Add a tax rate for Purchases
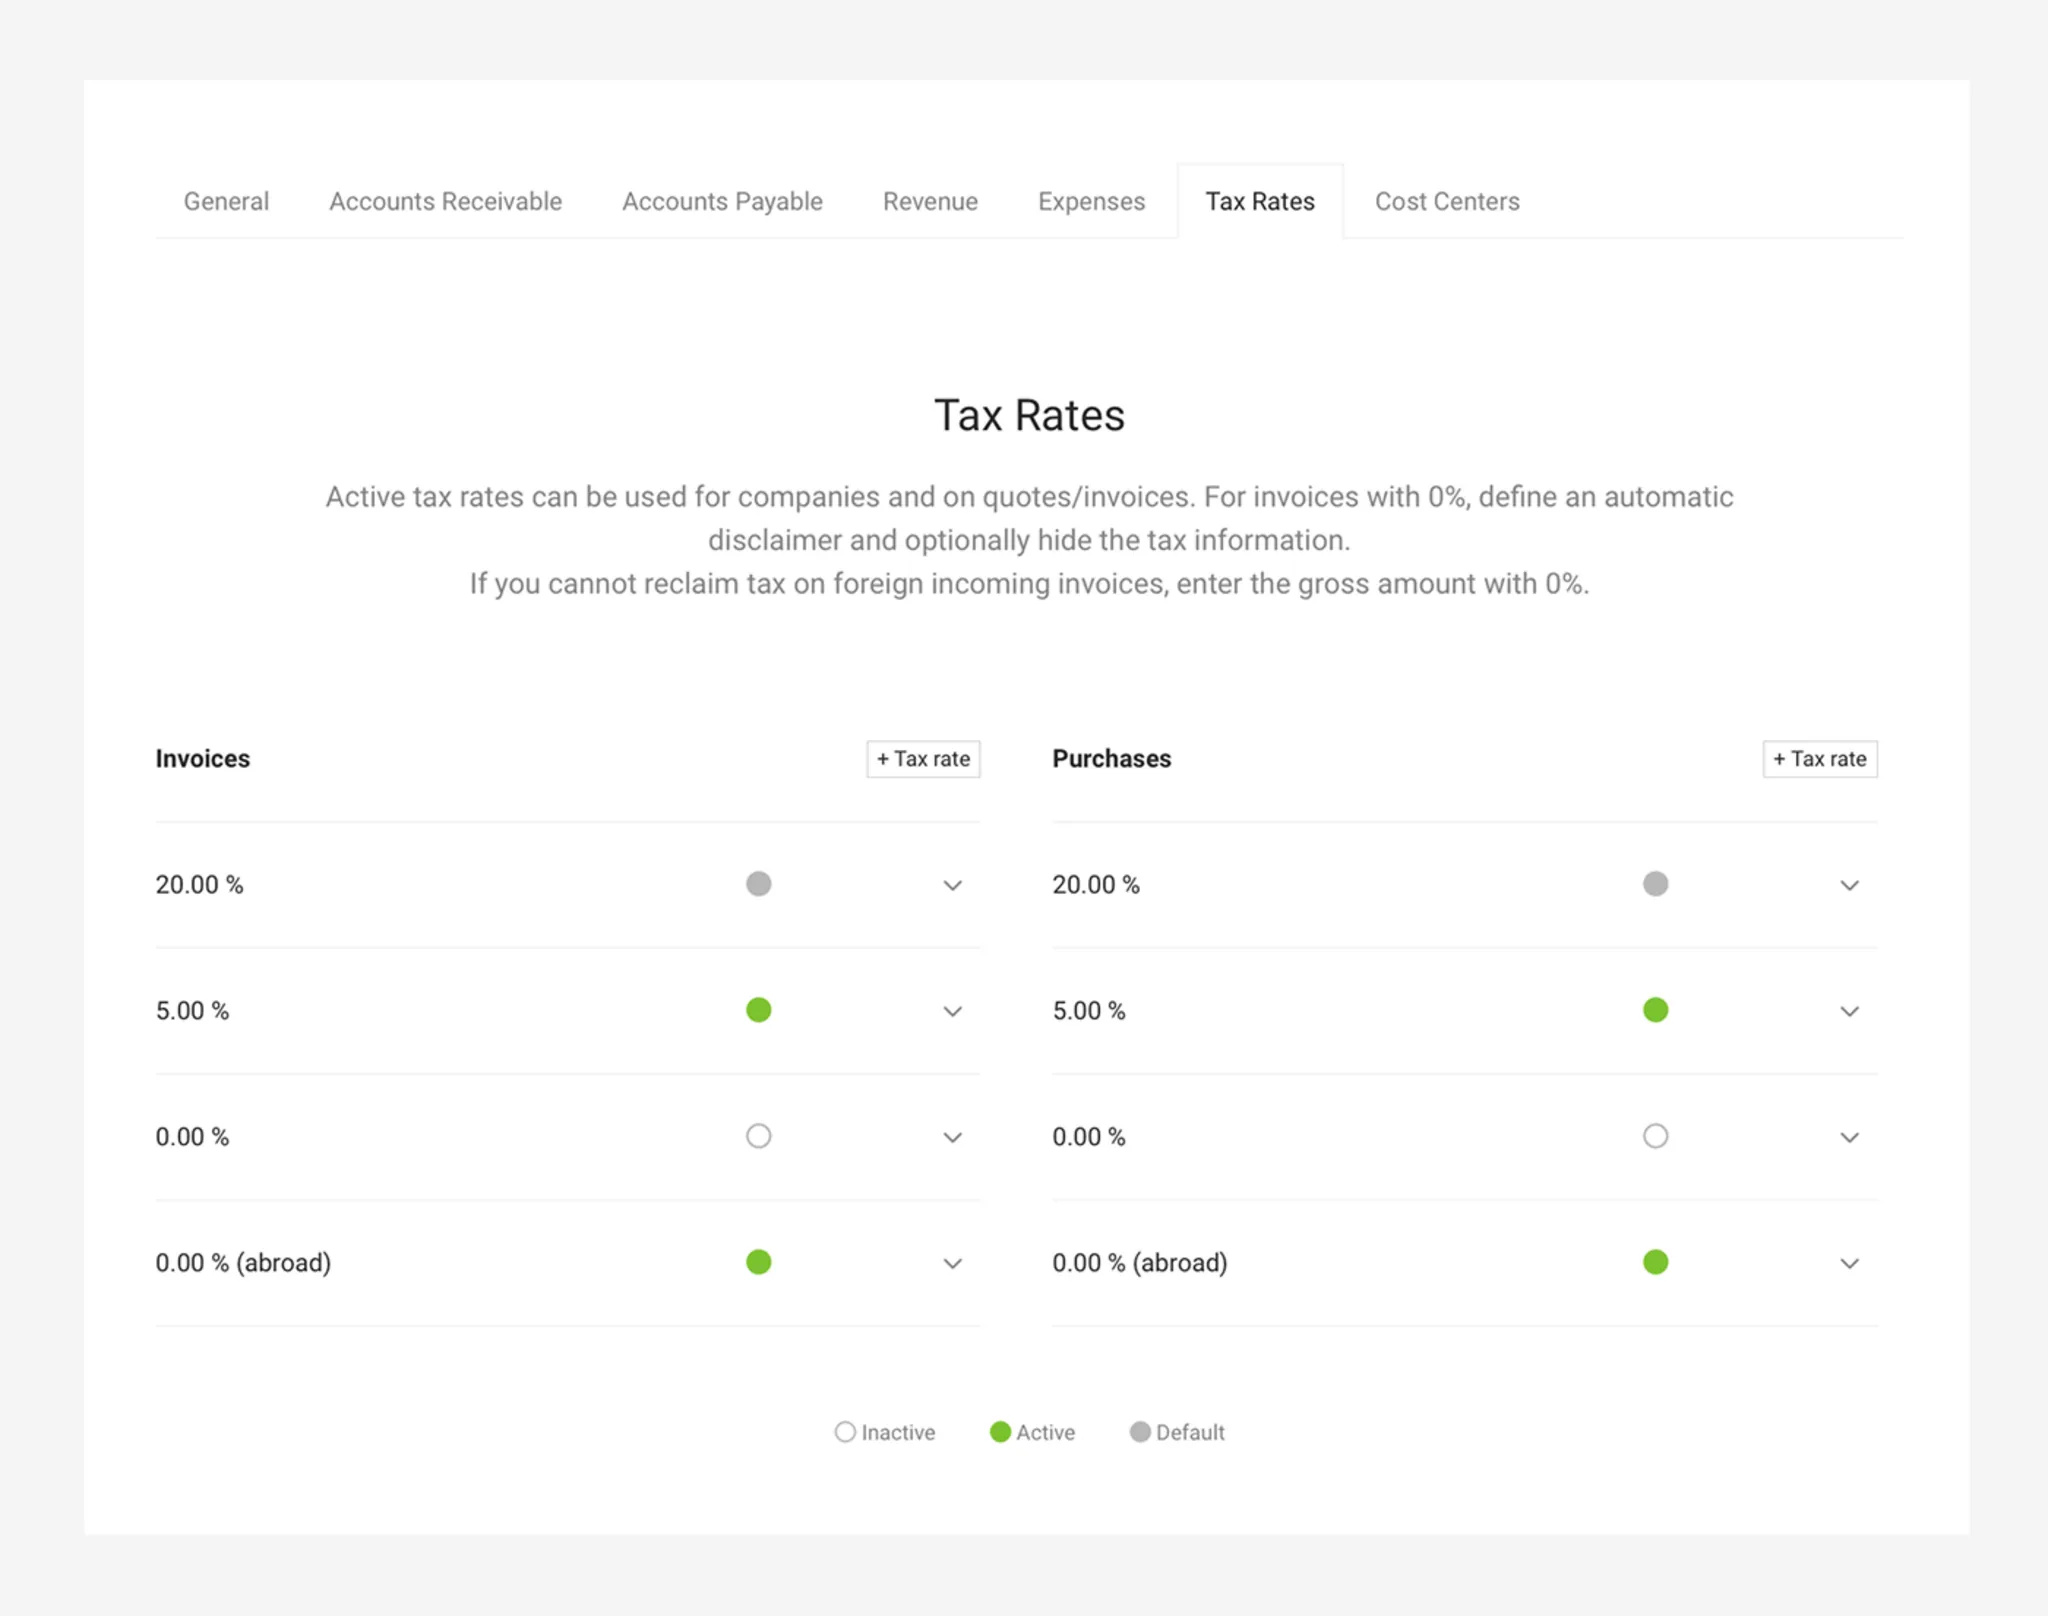Image resolution: width=2048 pixels, height=1616 pixels. coord(1820,759)
